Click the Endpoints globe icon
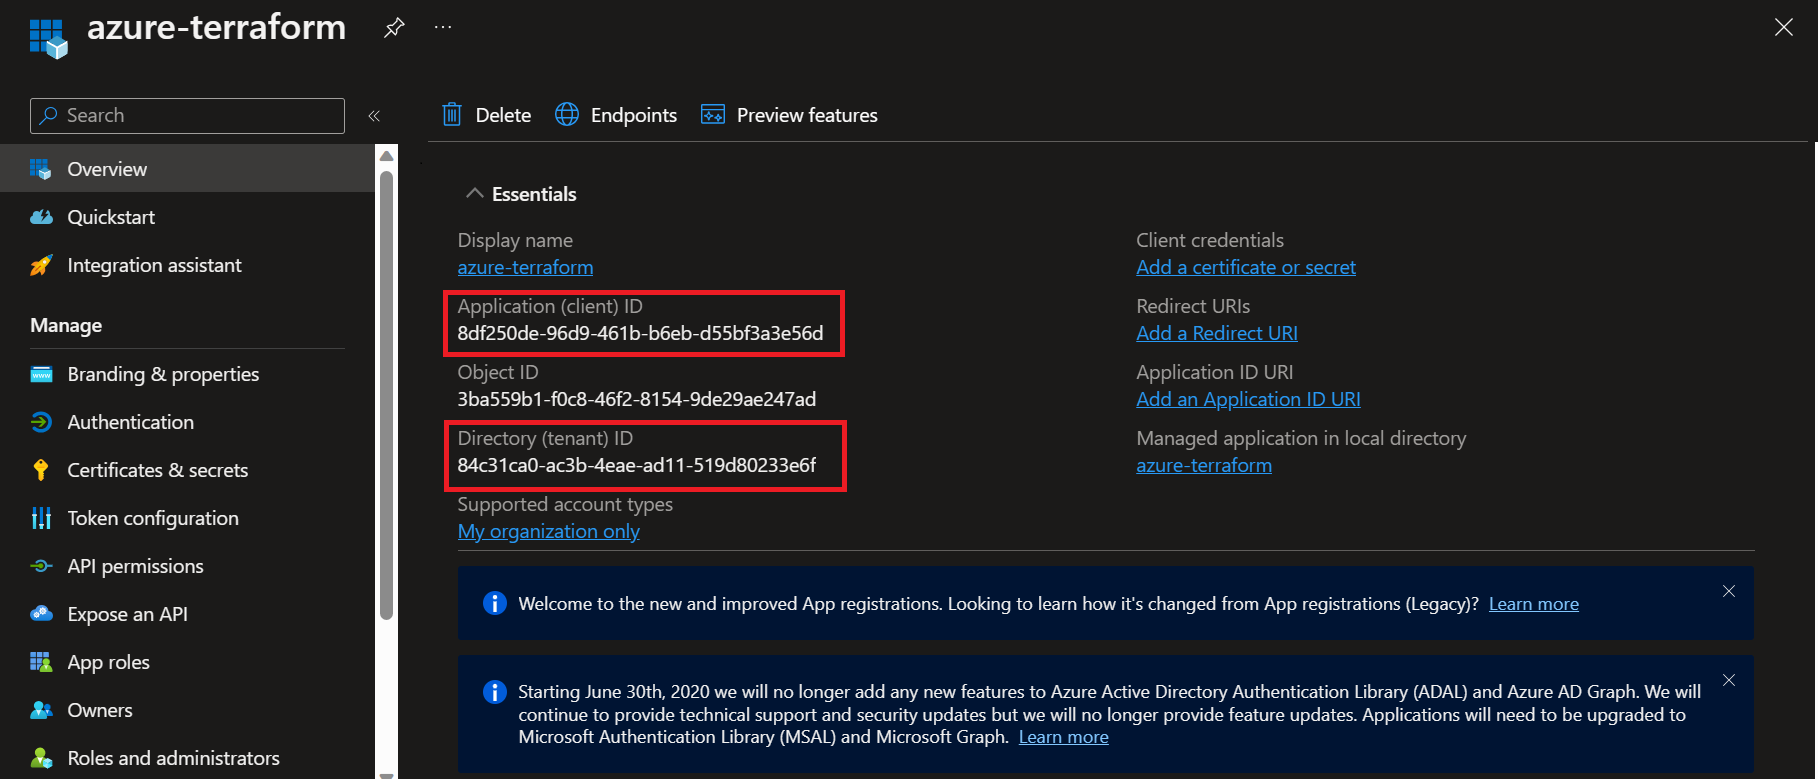 [x=567, y=115]
